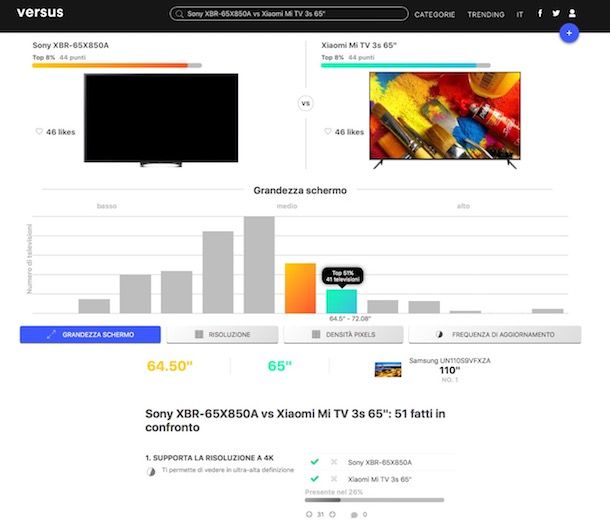Click Sony XBR-65X850A label in 4K row
Image resolution: width=610 pixels, height=525 pixels.
pos(380,462)
